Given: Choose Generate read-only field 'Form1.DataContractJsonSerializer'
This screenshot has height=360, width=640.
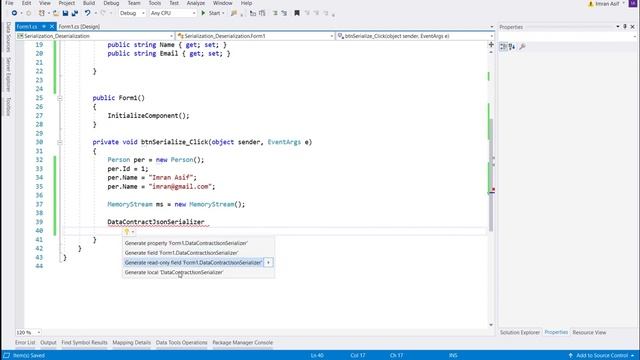Looking at the screenshot, I should pyautogui.click(x=193, y=262).
